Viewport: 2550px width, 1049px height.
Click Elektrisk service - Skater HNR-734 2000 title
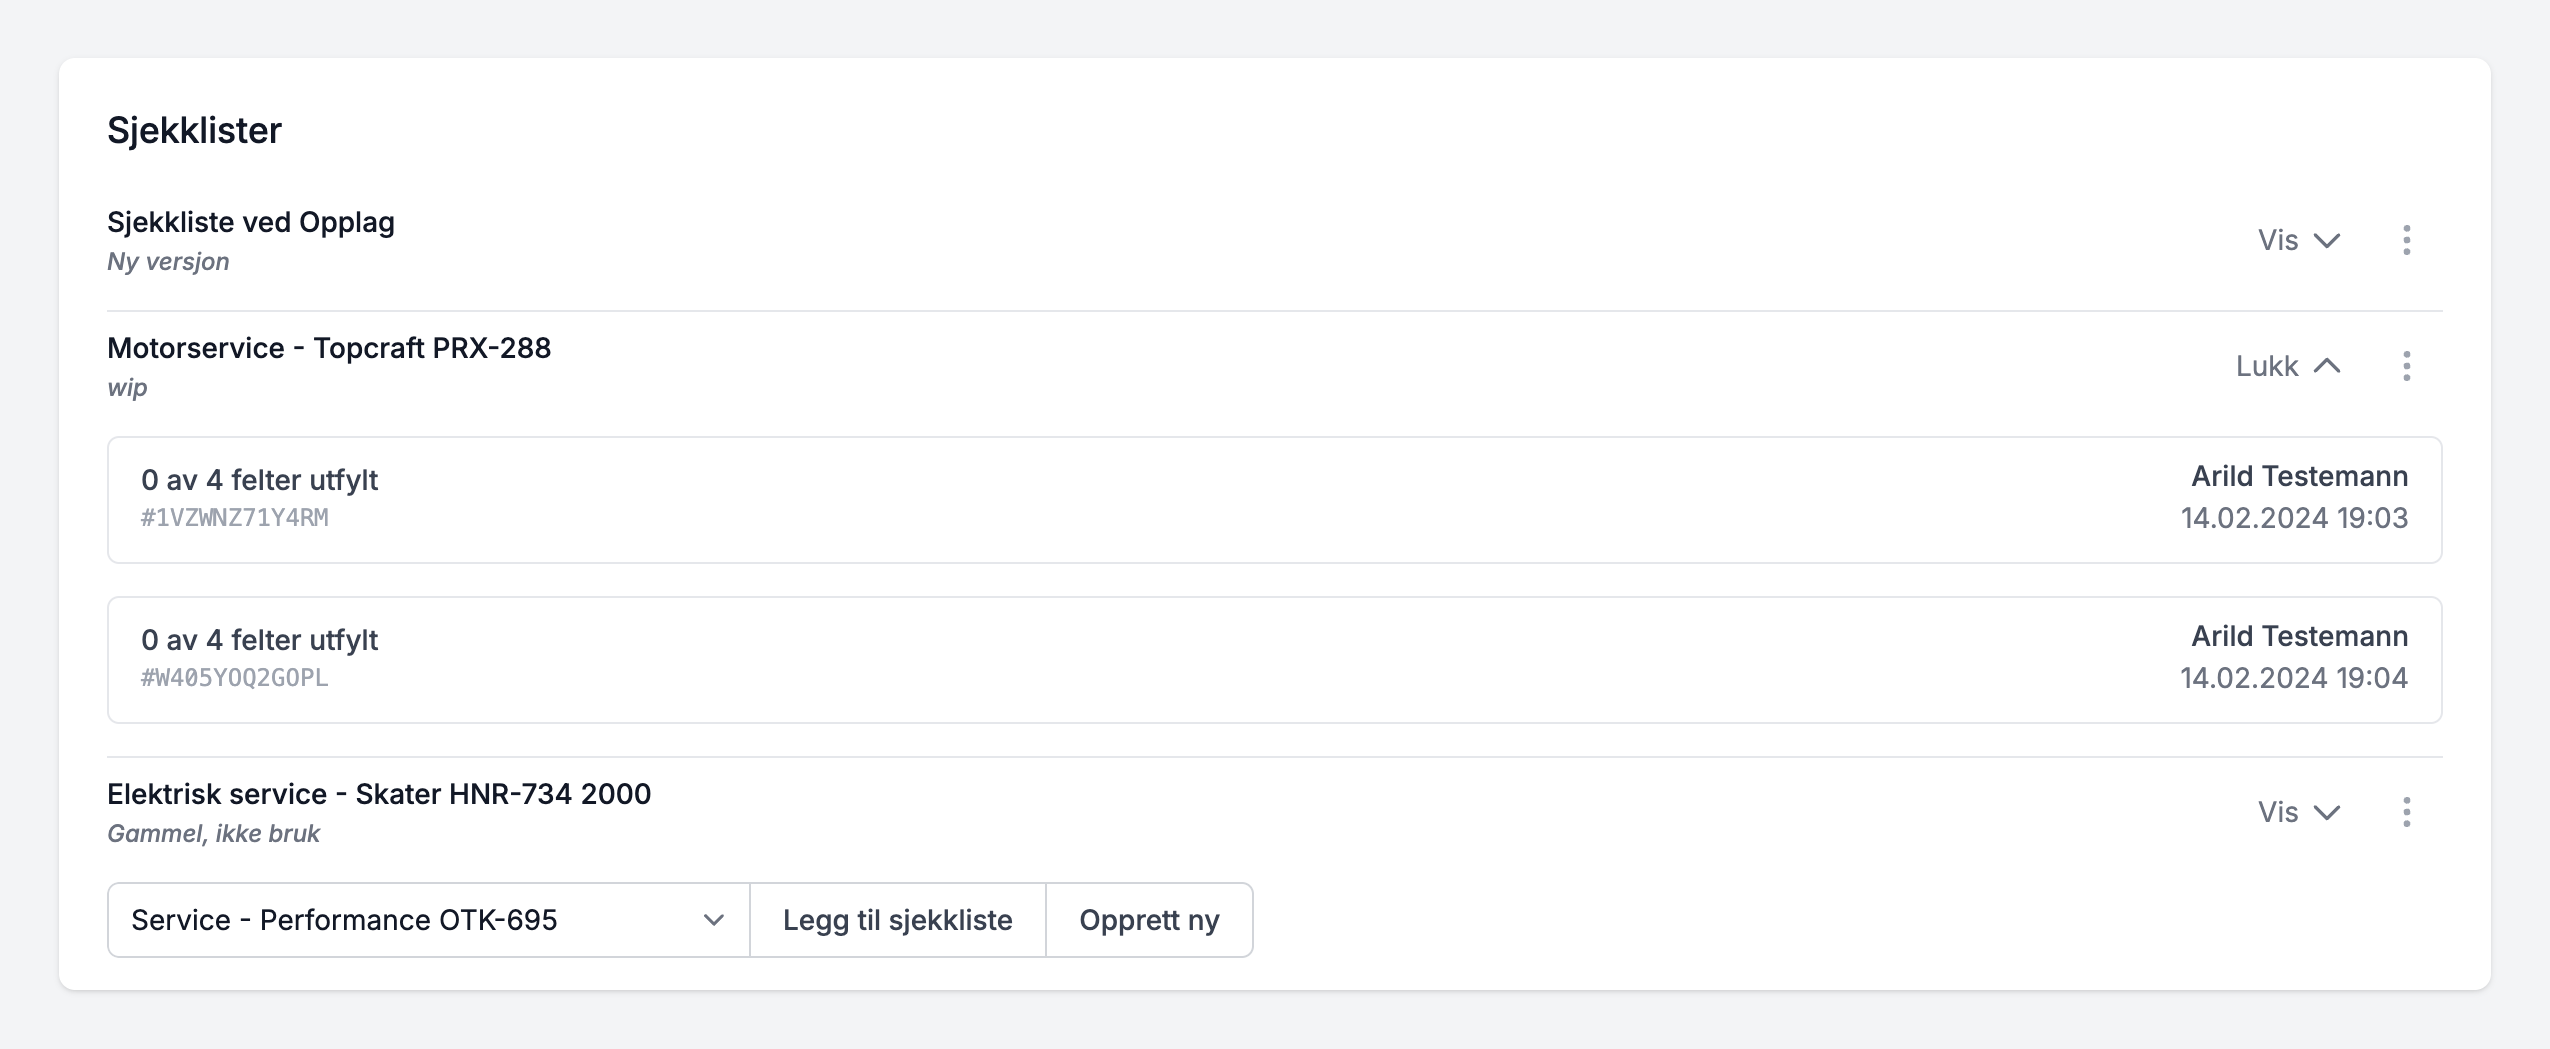point(379,794)
